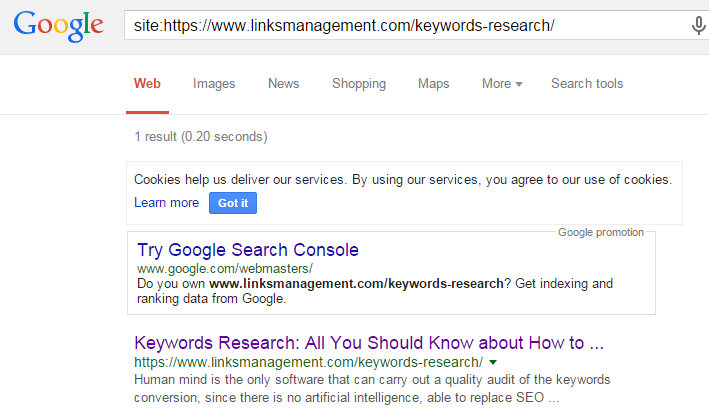Click the result count text '1 result (0.20 seconds)'

point(201,137)
